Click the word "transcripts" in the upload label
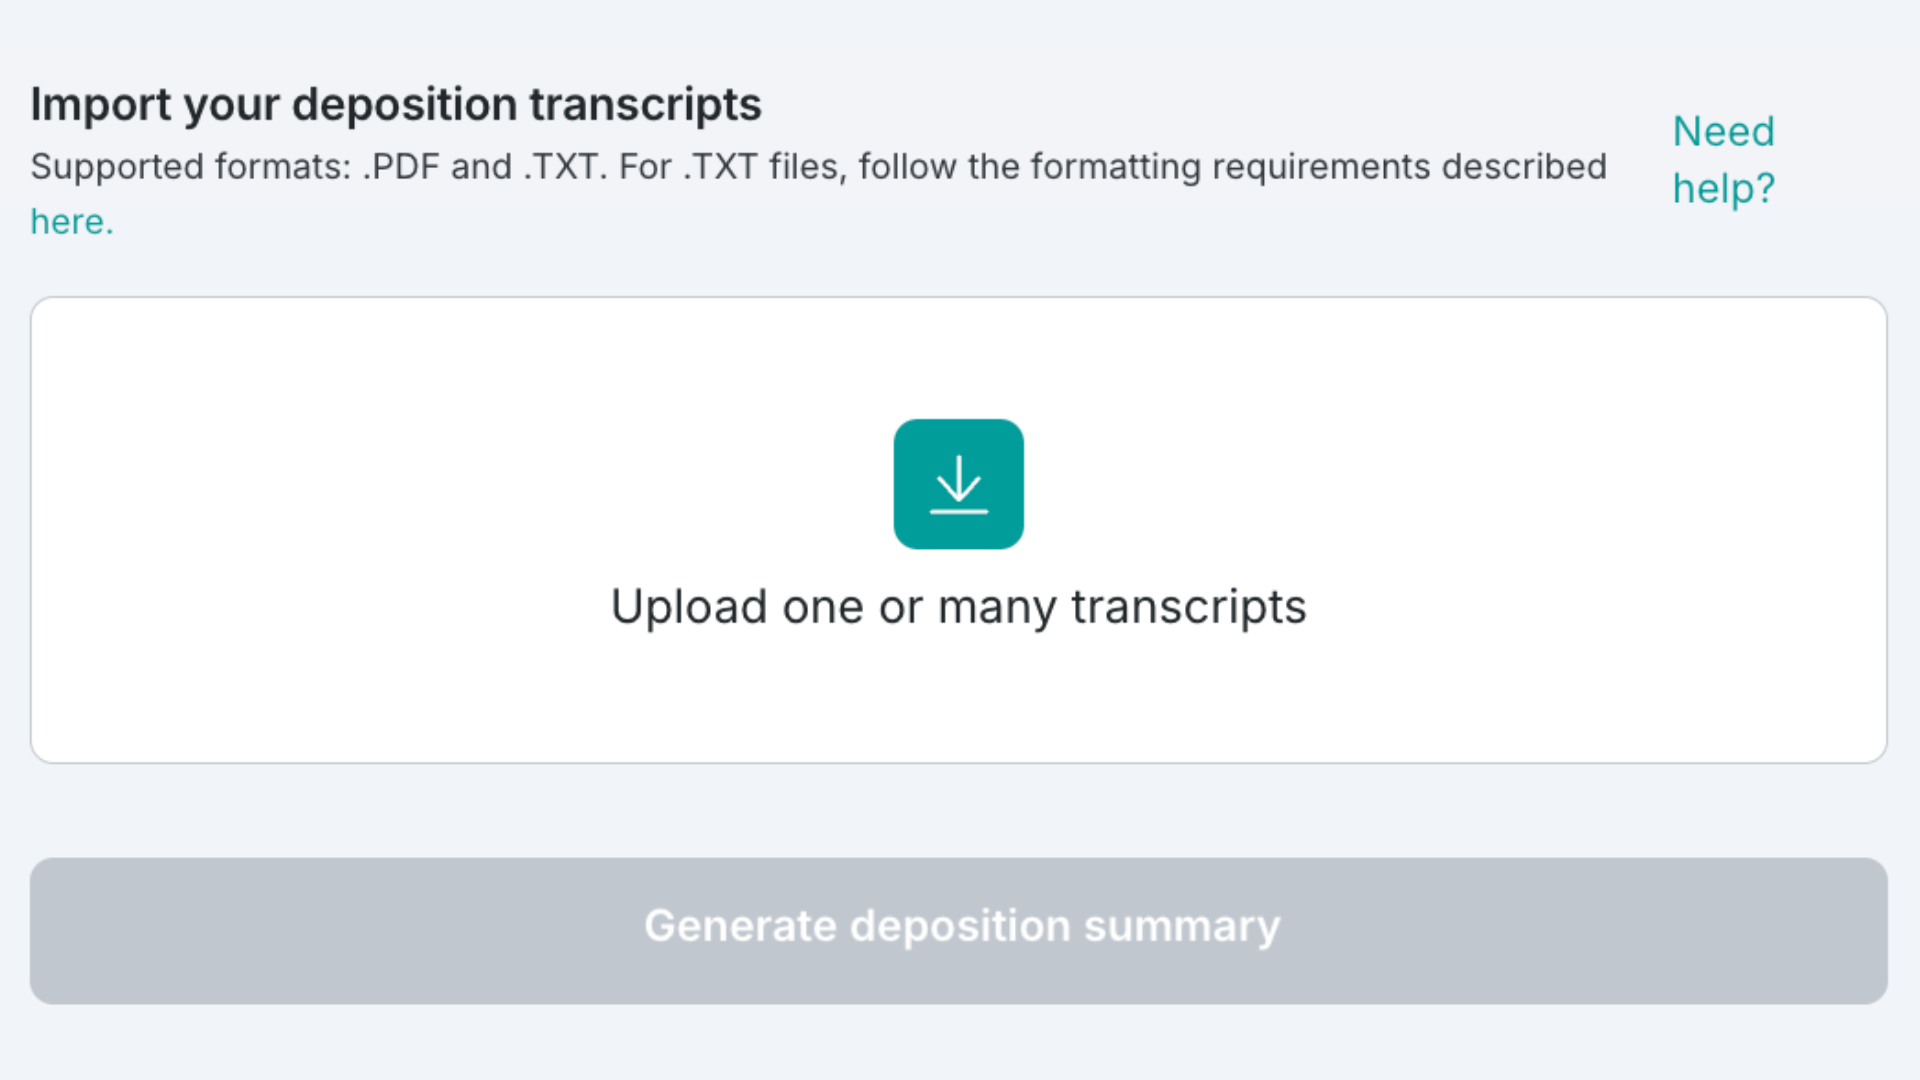This screenshot has height=1080, width=1920. coord(1188,607)
